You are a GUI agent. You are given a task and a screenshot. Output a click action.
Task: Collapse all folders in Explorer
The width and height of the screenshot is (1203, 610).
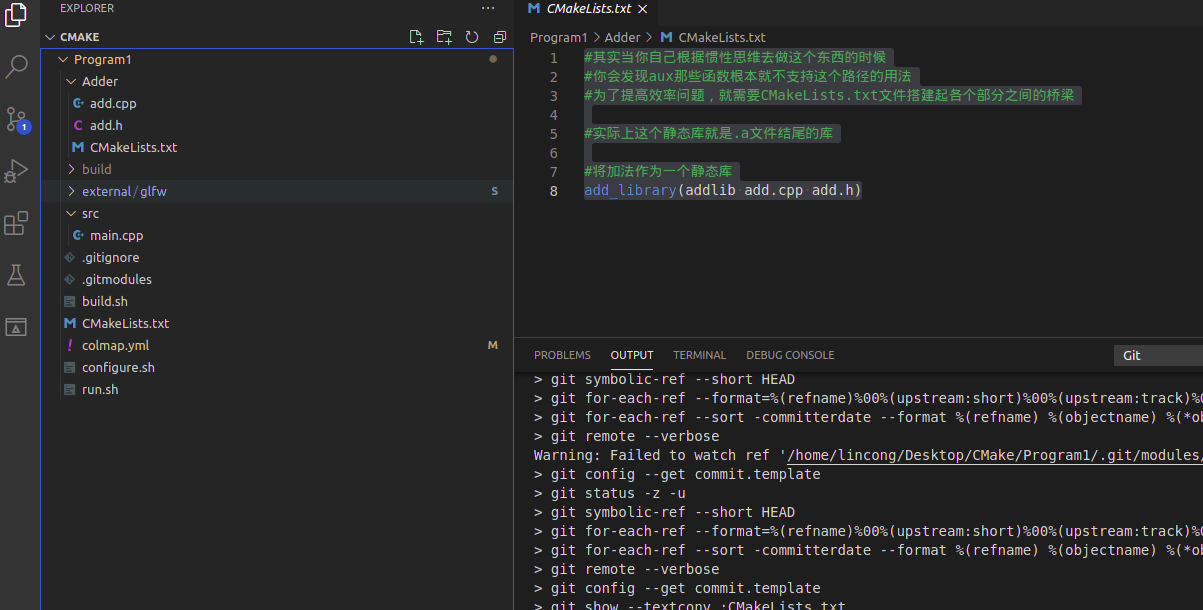coord(500,37)
